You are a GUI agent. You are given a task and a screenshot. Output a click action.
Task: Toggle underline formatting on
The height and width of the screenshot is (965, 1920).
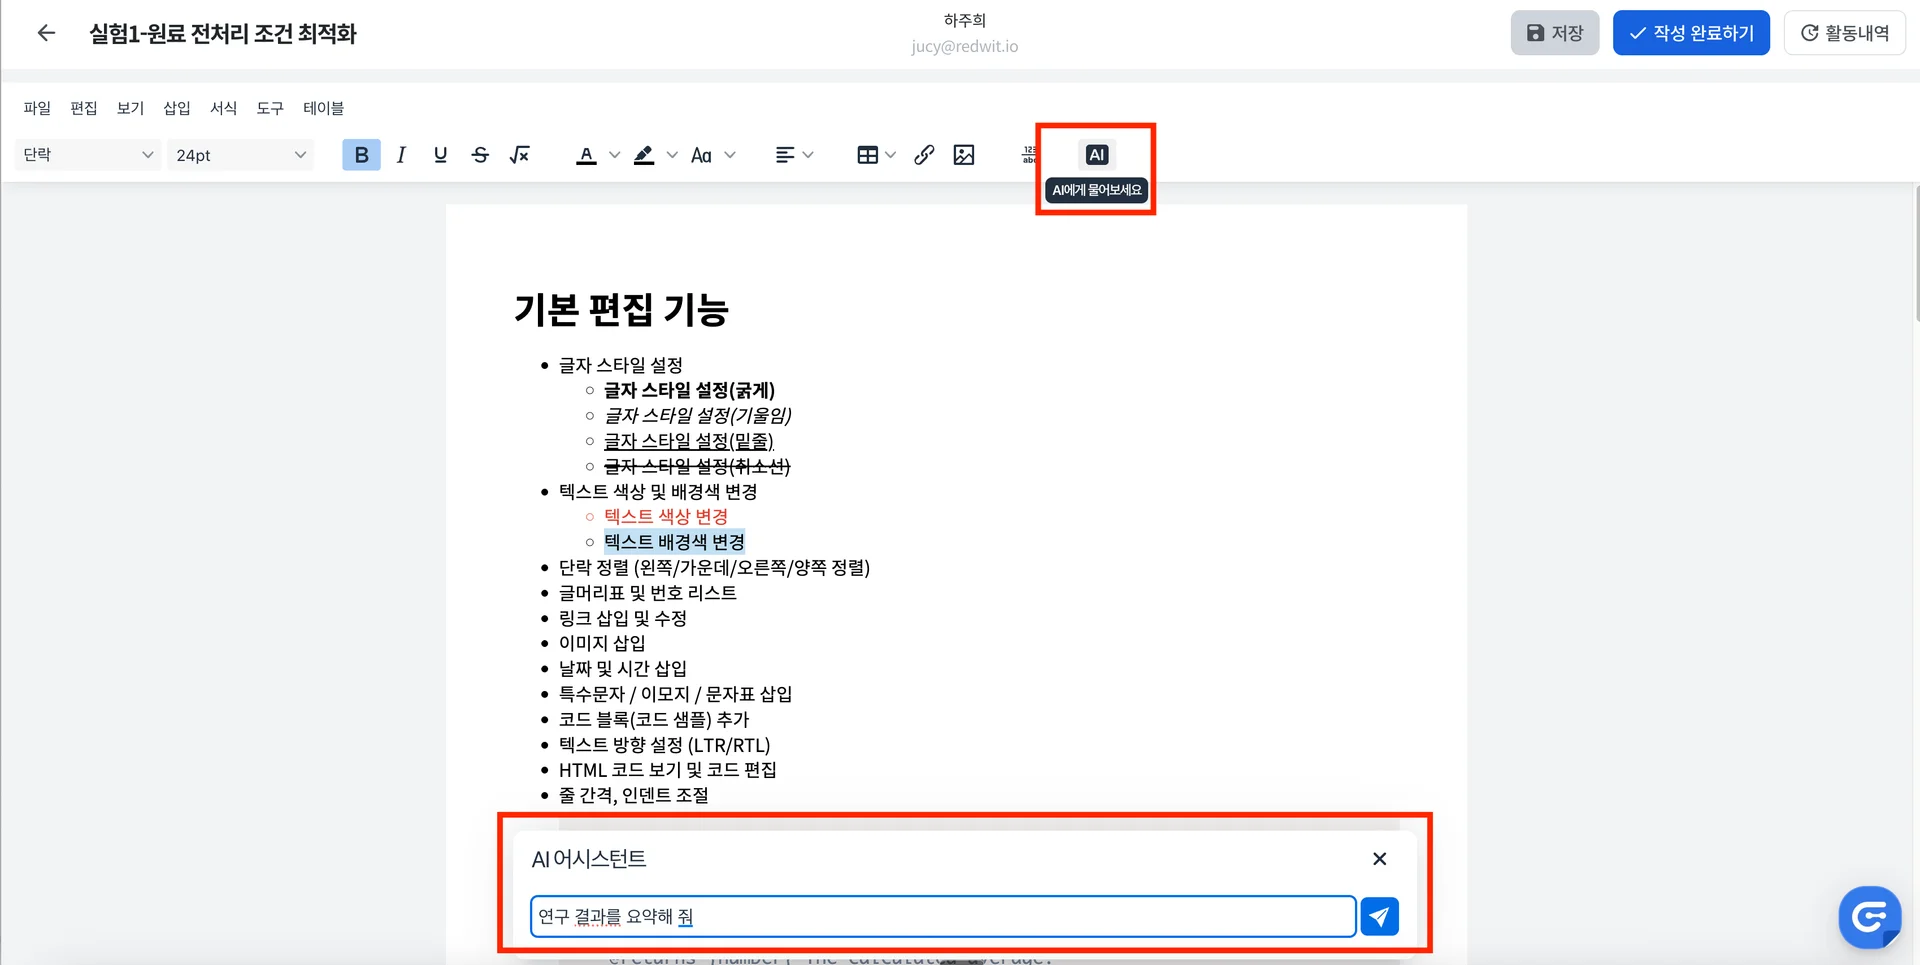pos(440,155)
